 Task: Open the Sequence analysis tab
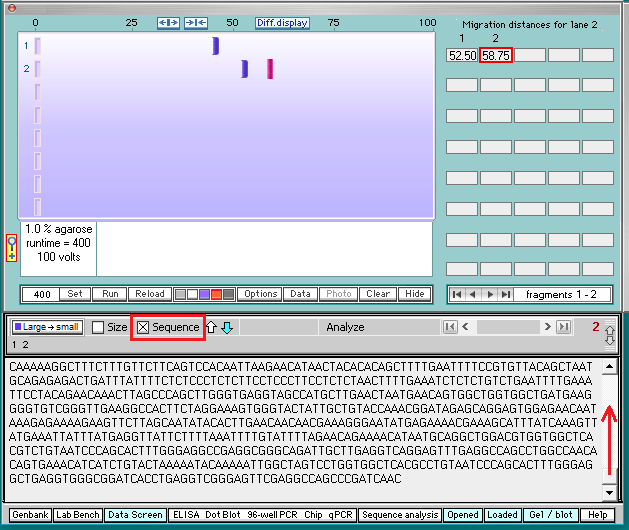click(400, 515)
